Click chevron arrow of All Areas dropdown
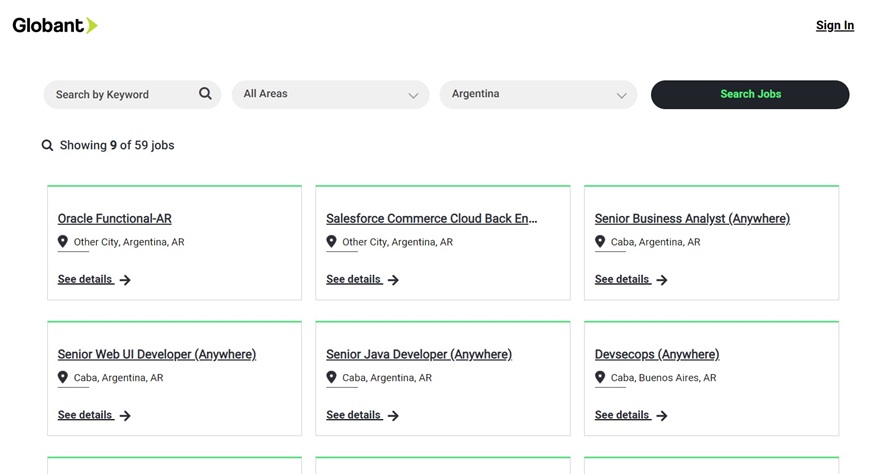 414,95
